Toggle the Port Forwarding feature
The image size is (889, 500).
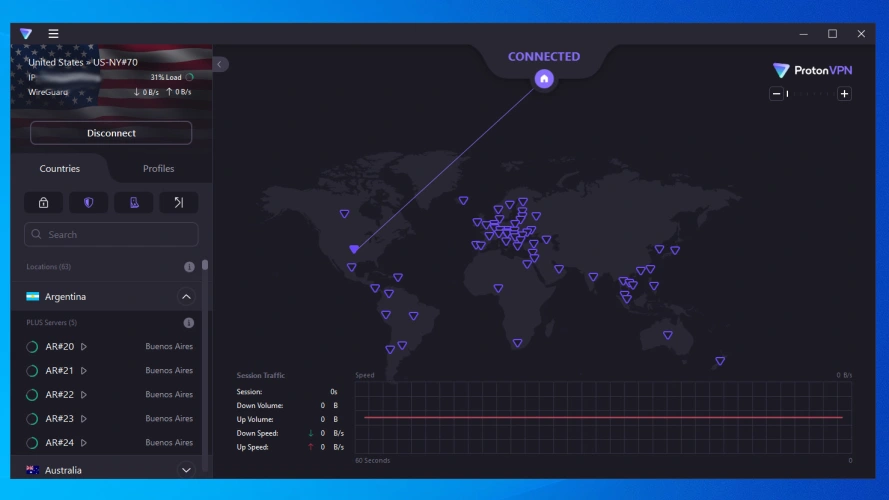click(x=178, y=203)
